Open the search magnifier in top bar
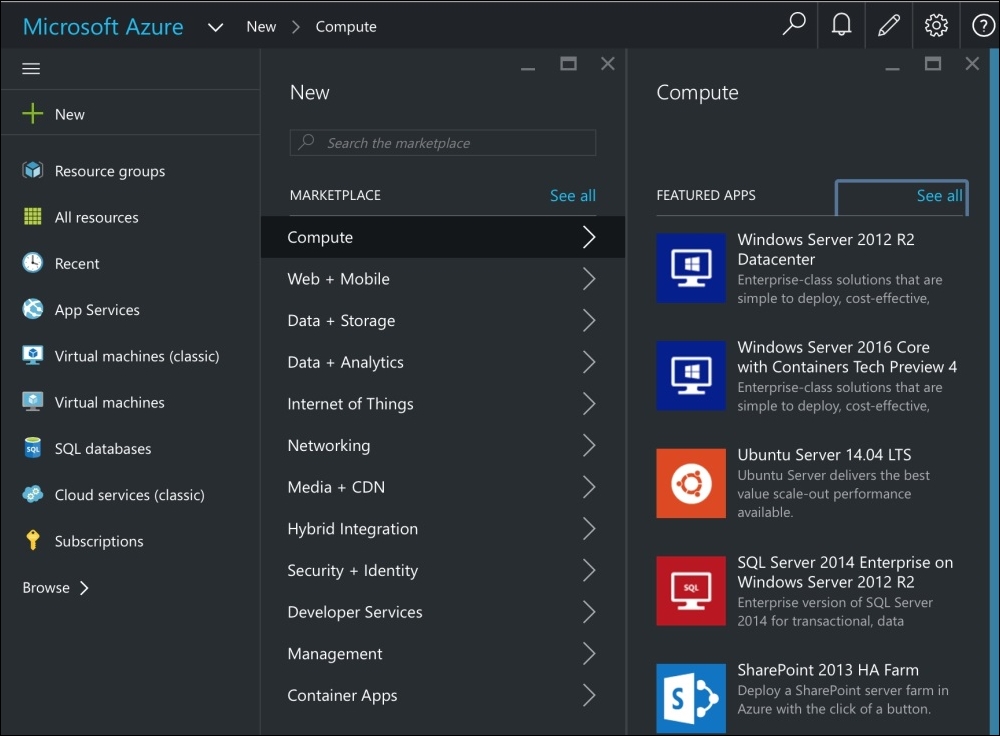This screenshot has width=1000, height=736. point(794,25)
